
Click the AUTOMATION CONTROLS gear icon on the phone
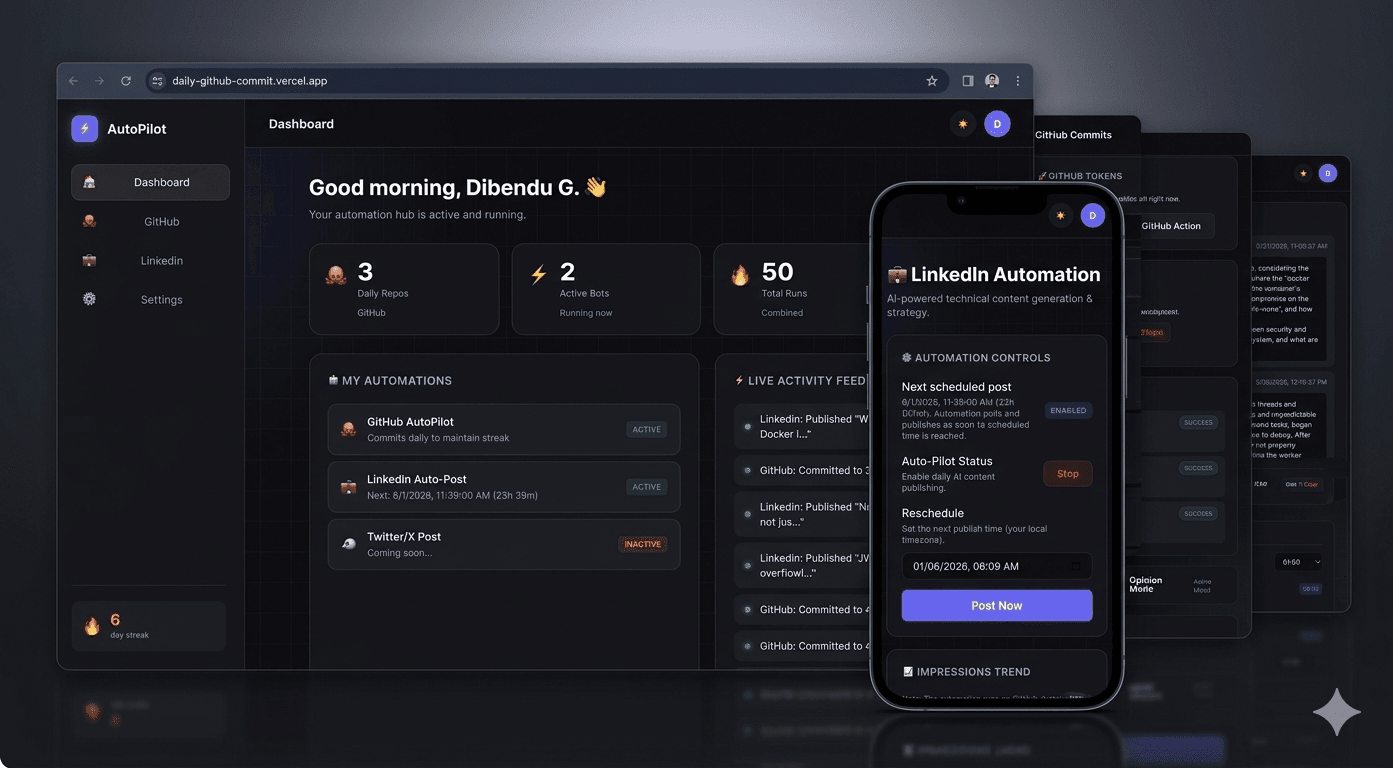tap(907, 357)
